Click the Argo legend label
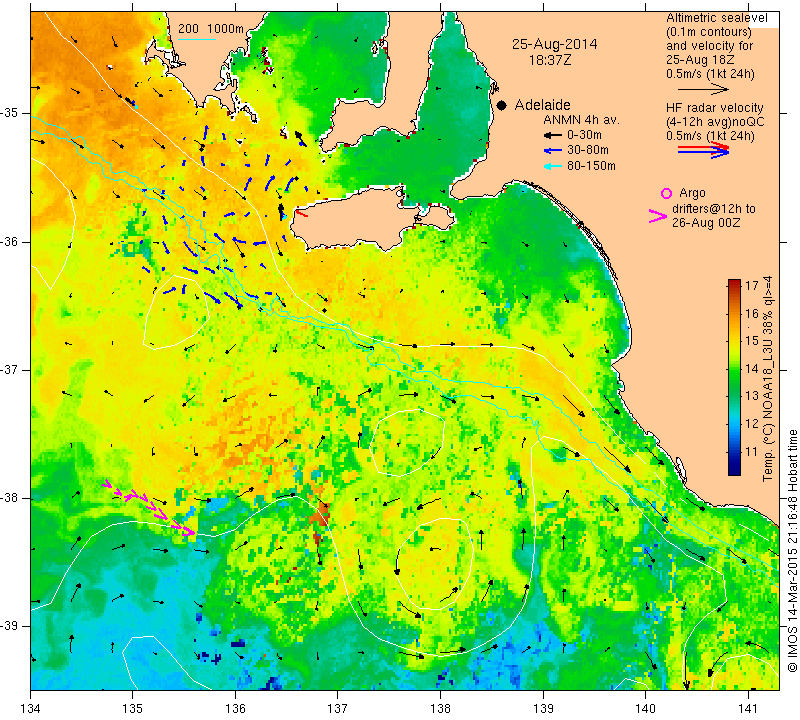 (692, 193)
